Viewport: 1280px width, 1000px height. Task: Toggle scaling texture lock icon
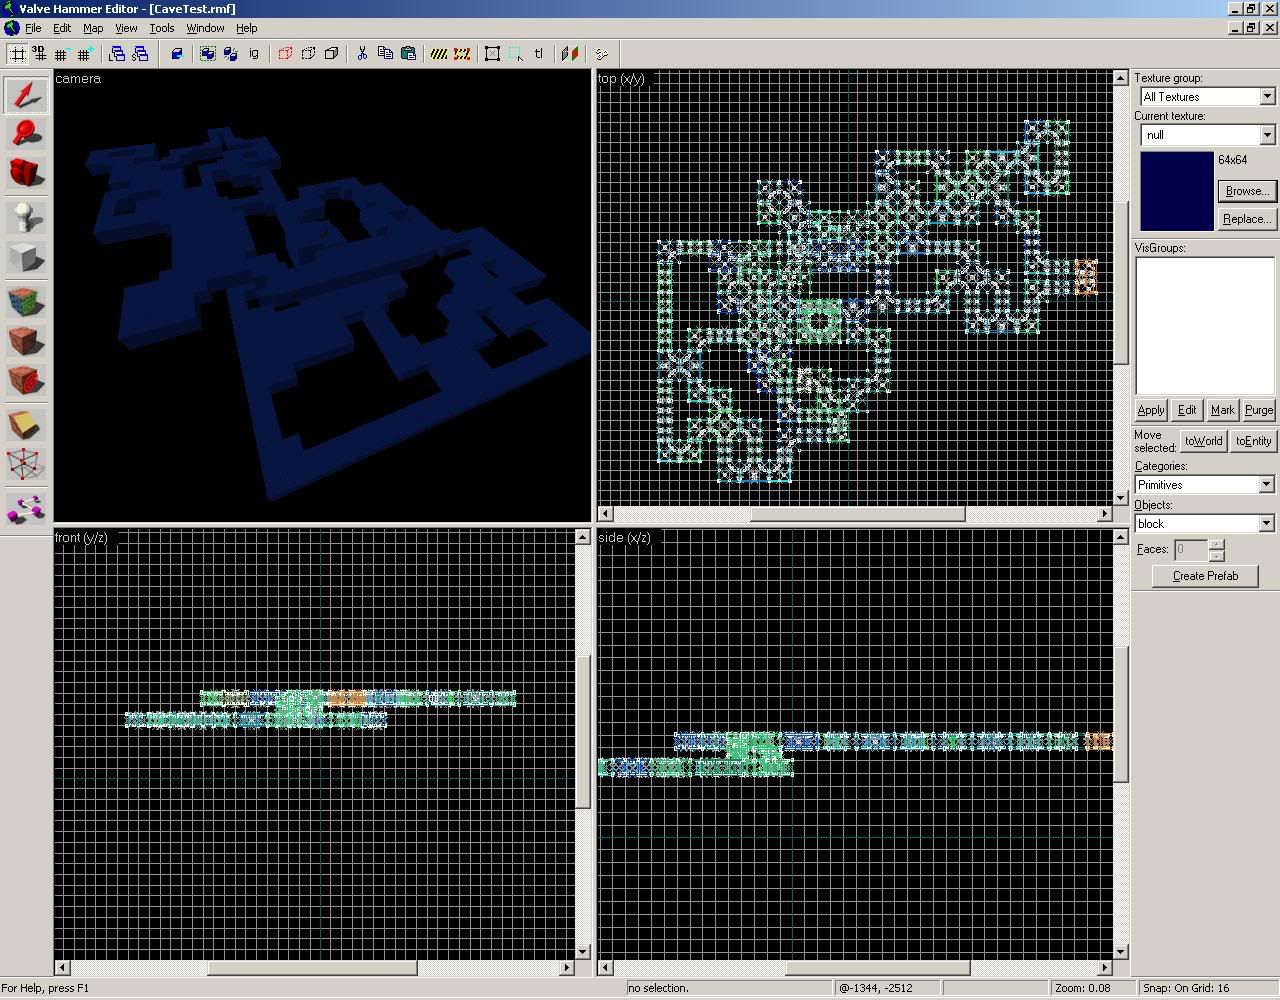(x=569, y=54)
